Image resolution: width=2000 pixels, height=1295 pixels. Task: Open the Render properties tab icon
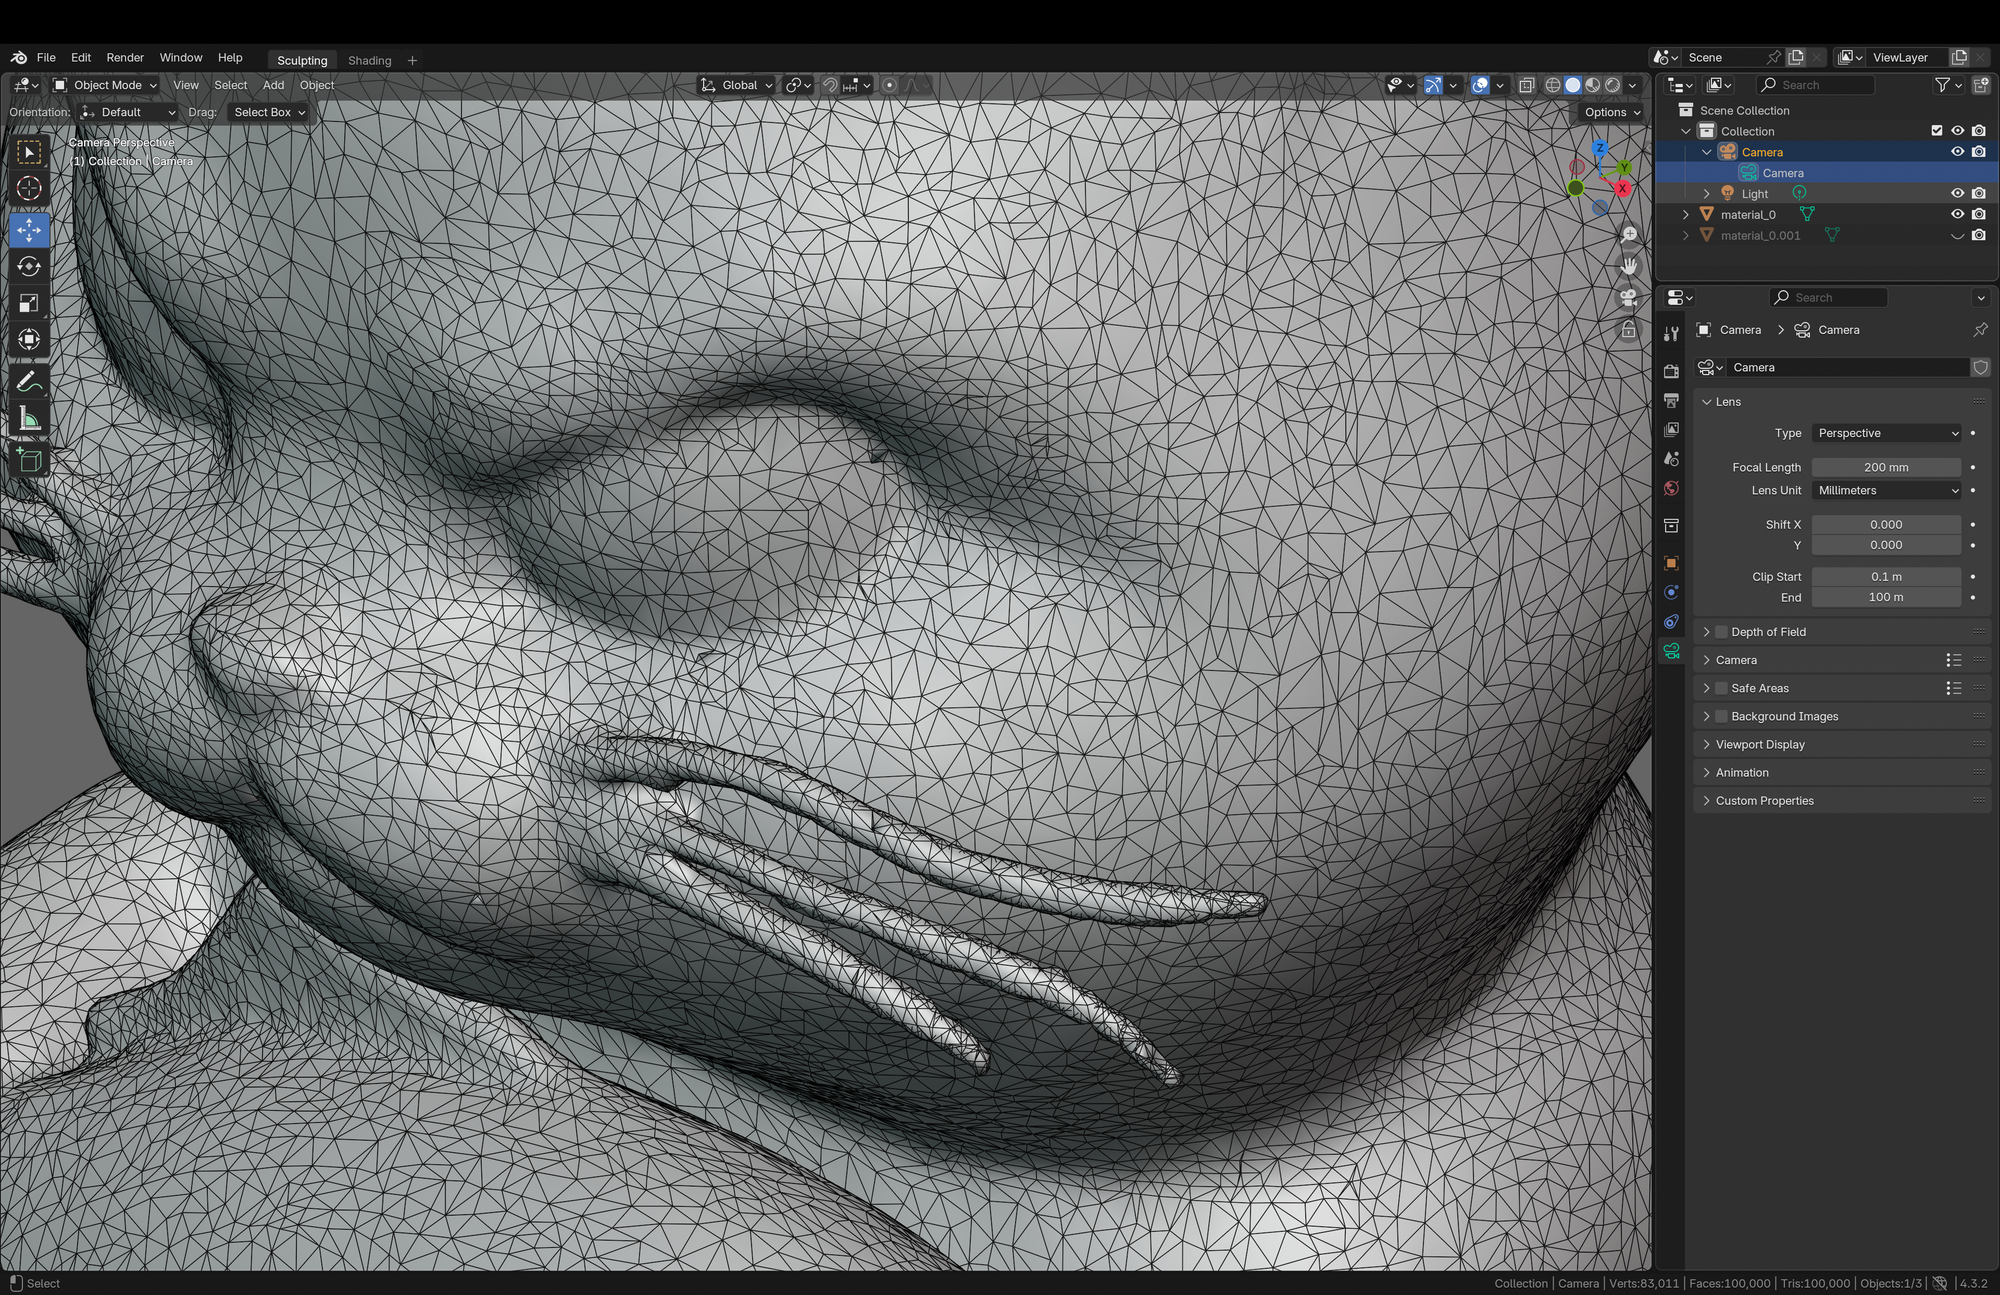point(1671,371)
